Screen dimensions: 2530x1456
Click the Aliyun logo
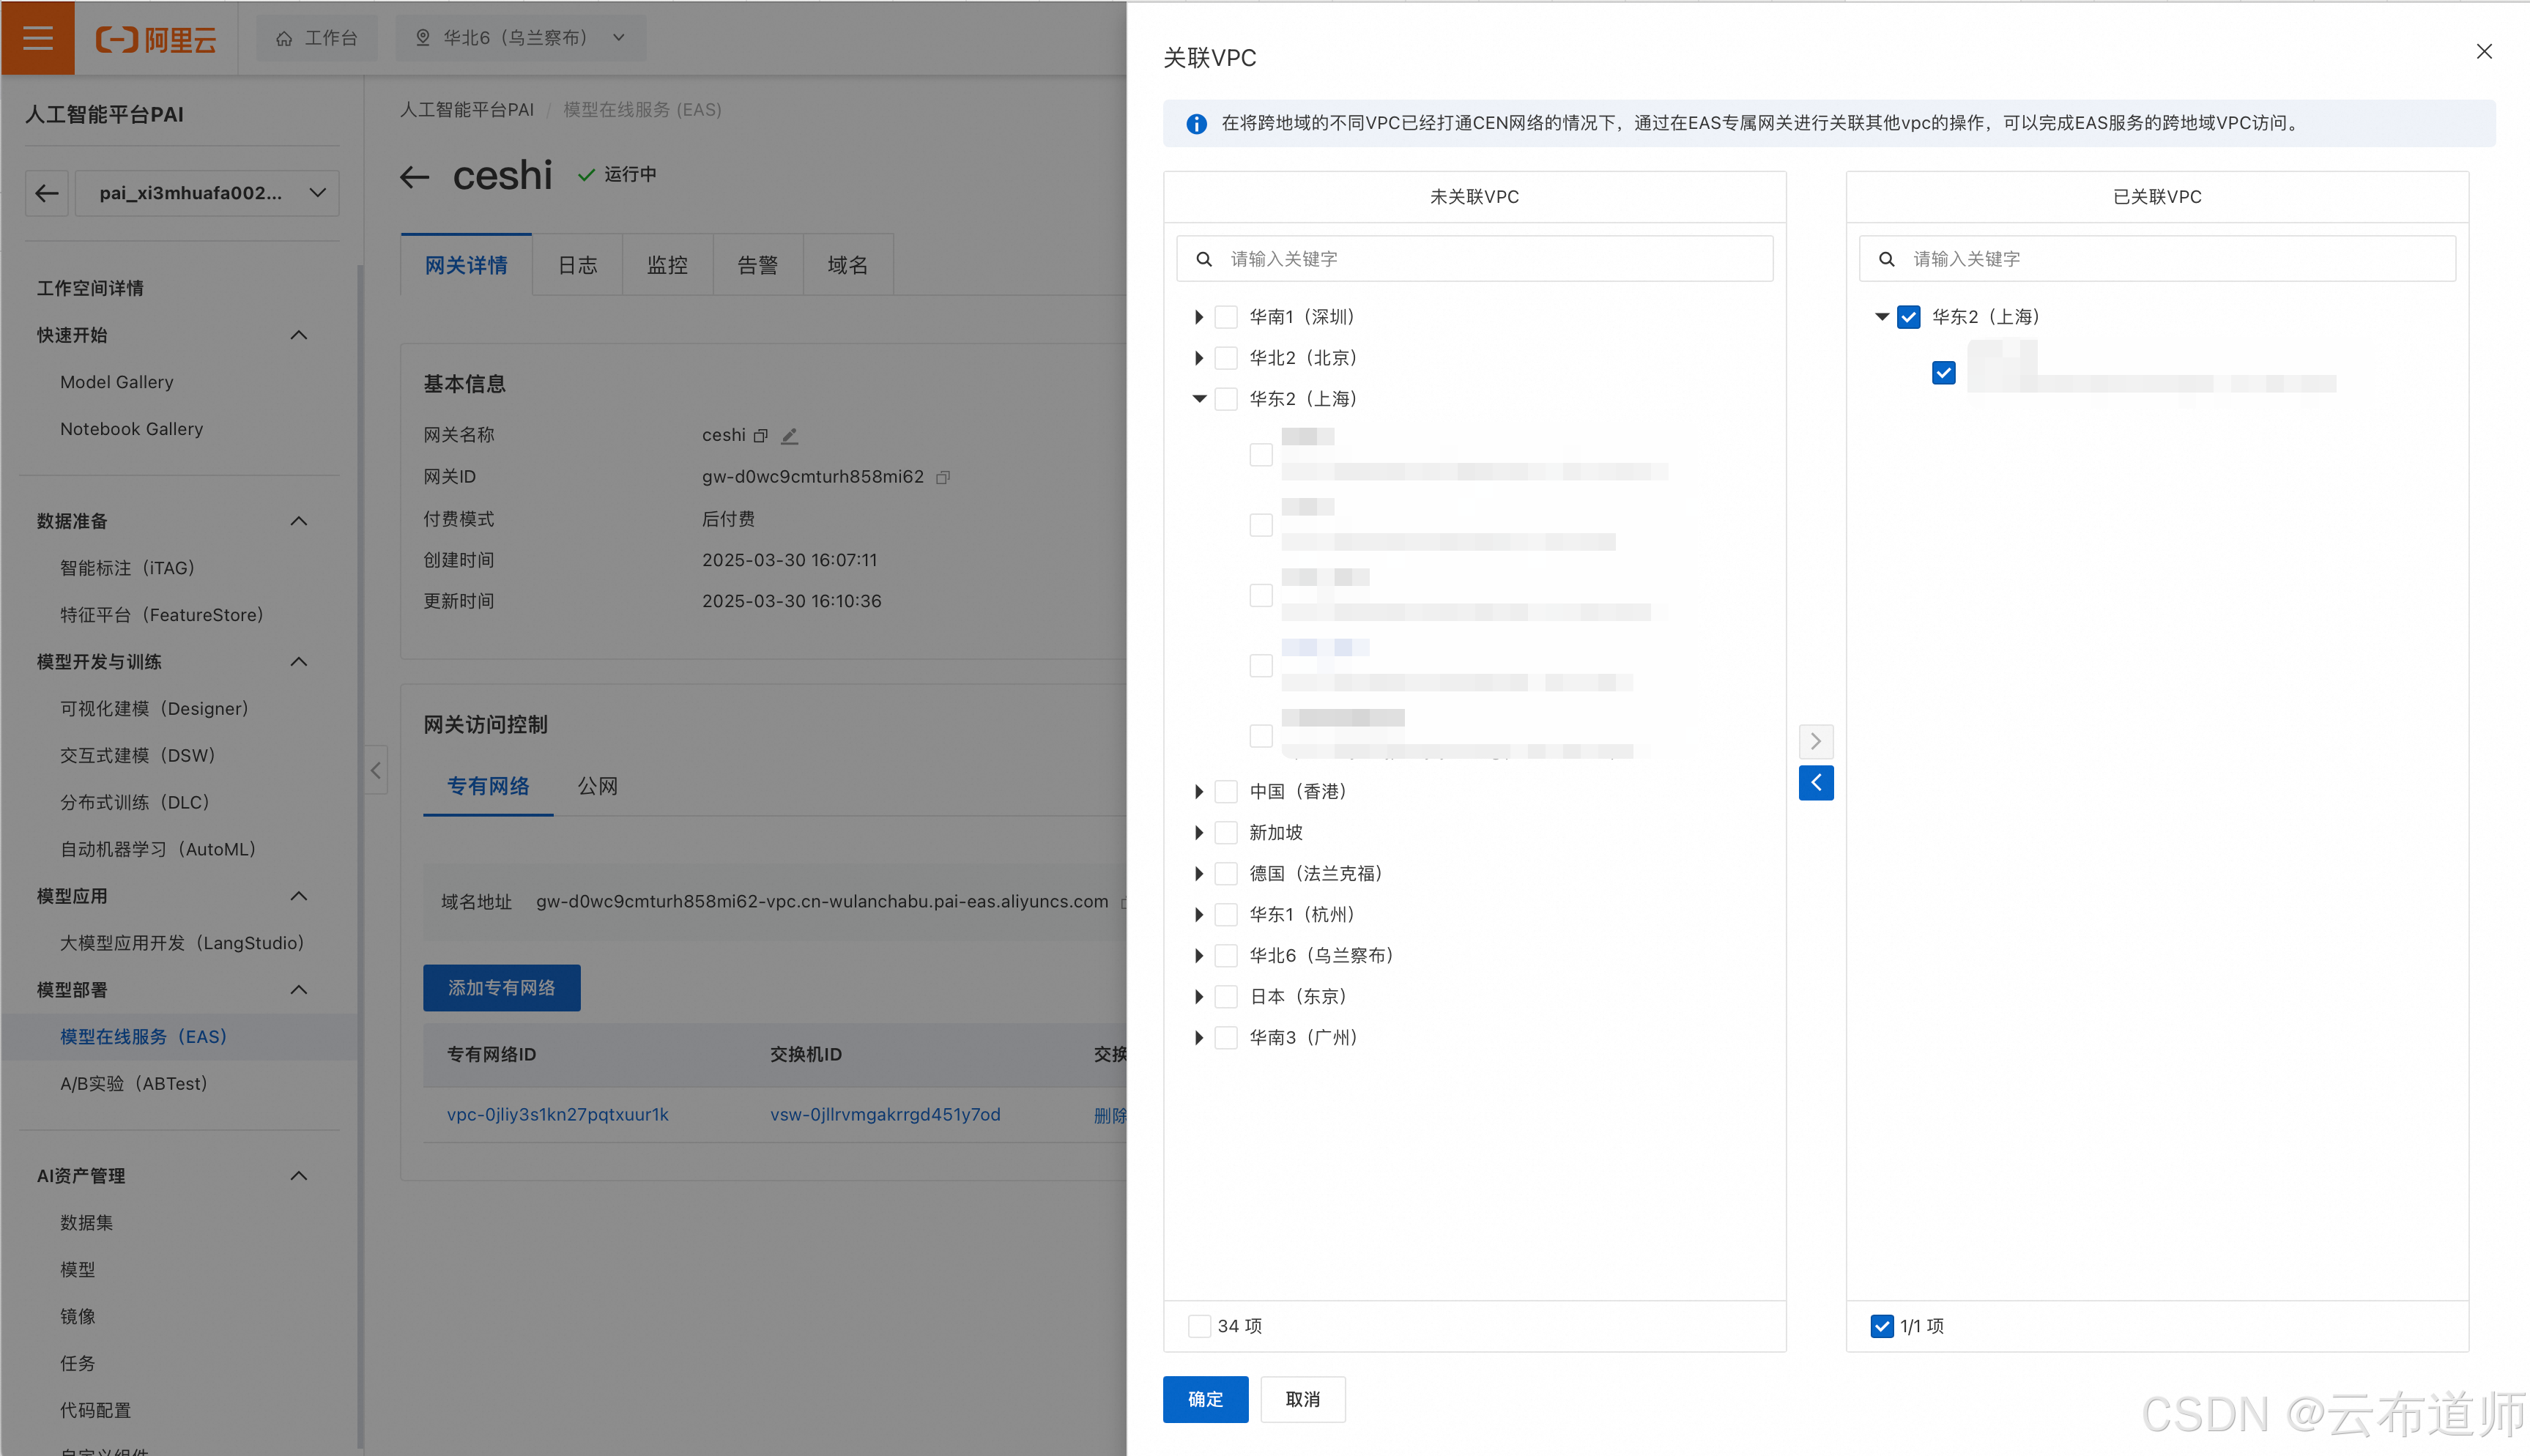tap(156, 39)
